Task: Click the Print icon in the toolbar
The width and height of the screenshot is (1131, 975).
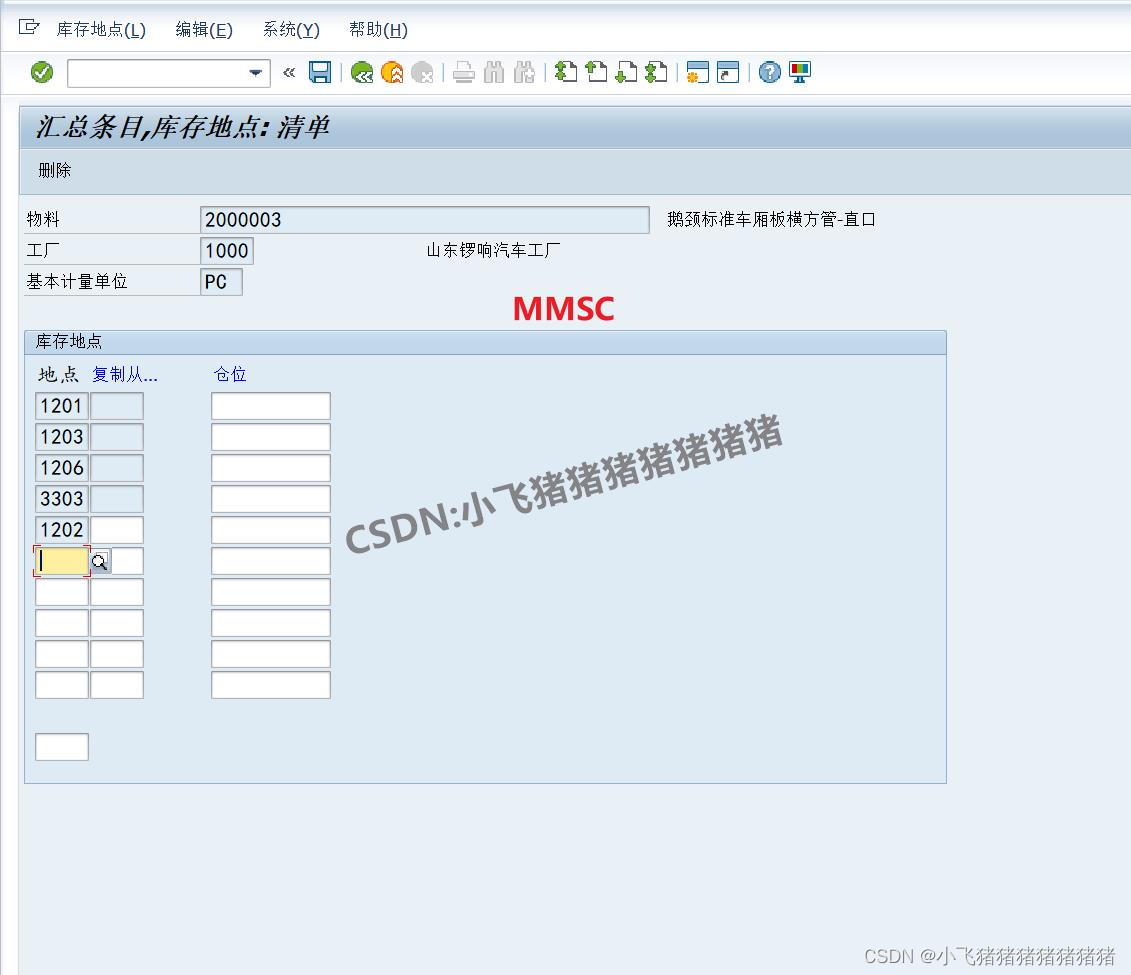Action: click(462, 72)
